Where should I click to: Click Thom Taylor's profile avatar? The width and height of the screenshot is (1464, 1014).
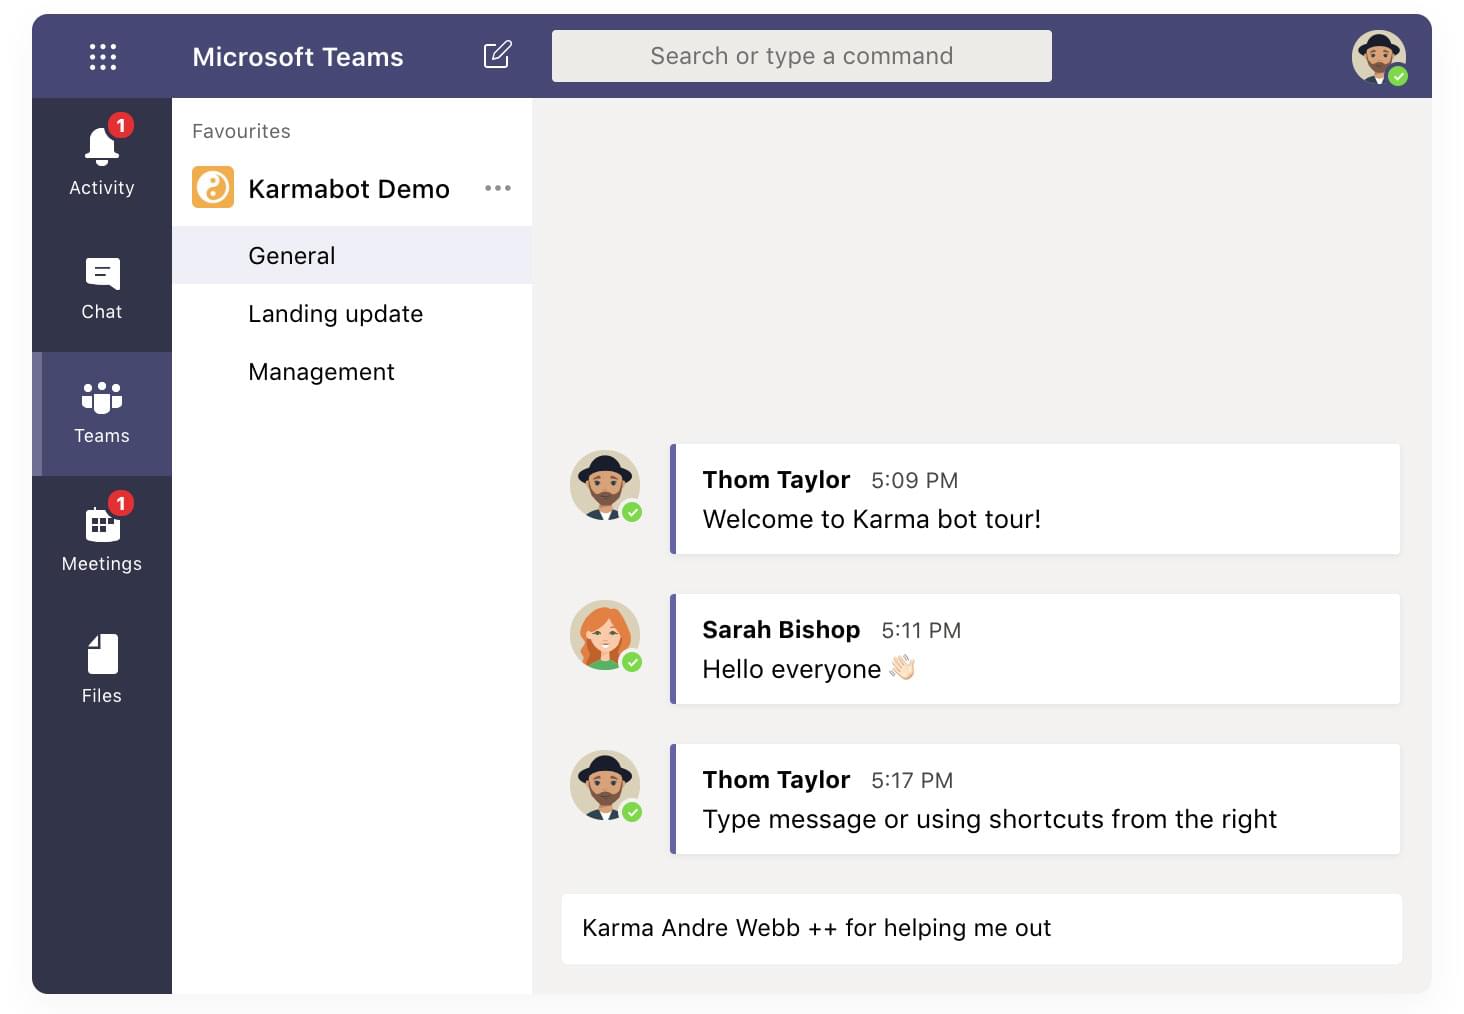[606, 486]
